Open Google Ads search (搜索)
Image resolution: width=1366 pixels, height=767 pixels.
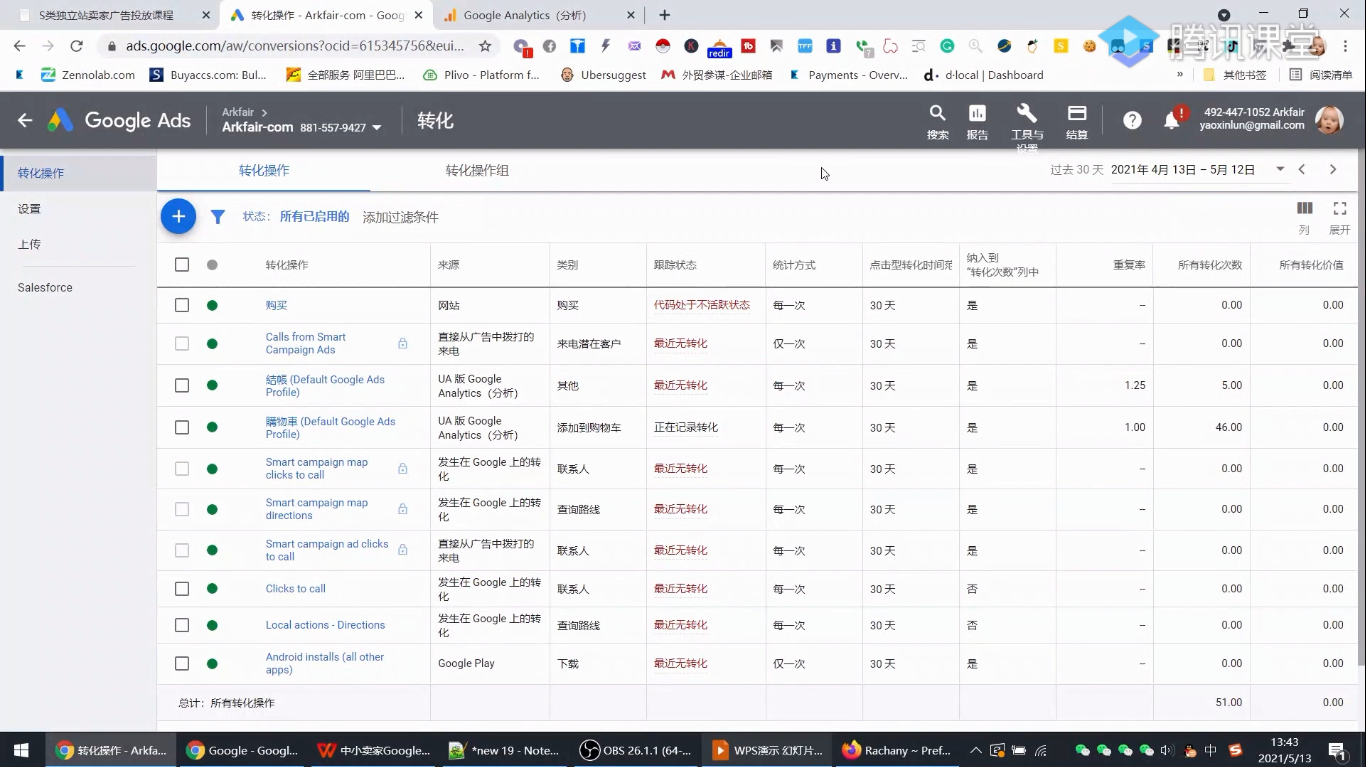(x=937, y=119)
